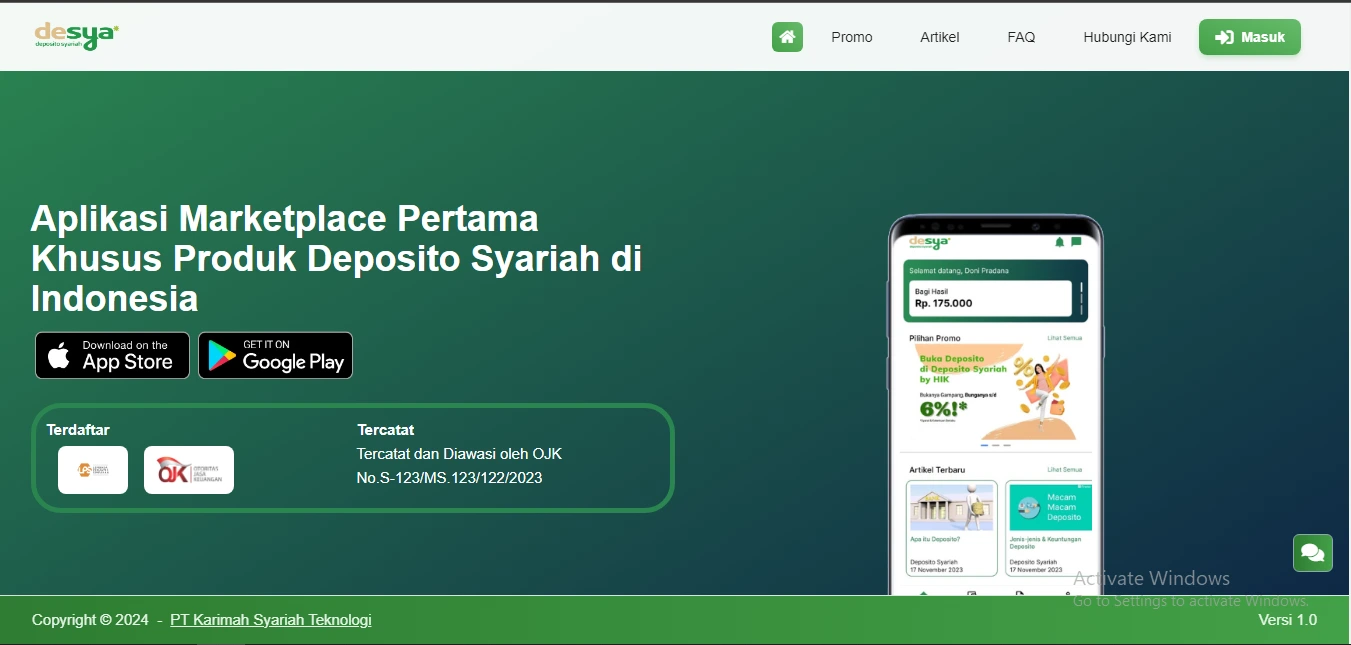Click the Bagi Hasil Rp. 175.000 card
Viewport: 1351px width, 645px height.
[991, 297]
